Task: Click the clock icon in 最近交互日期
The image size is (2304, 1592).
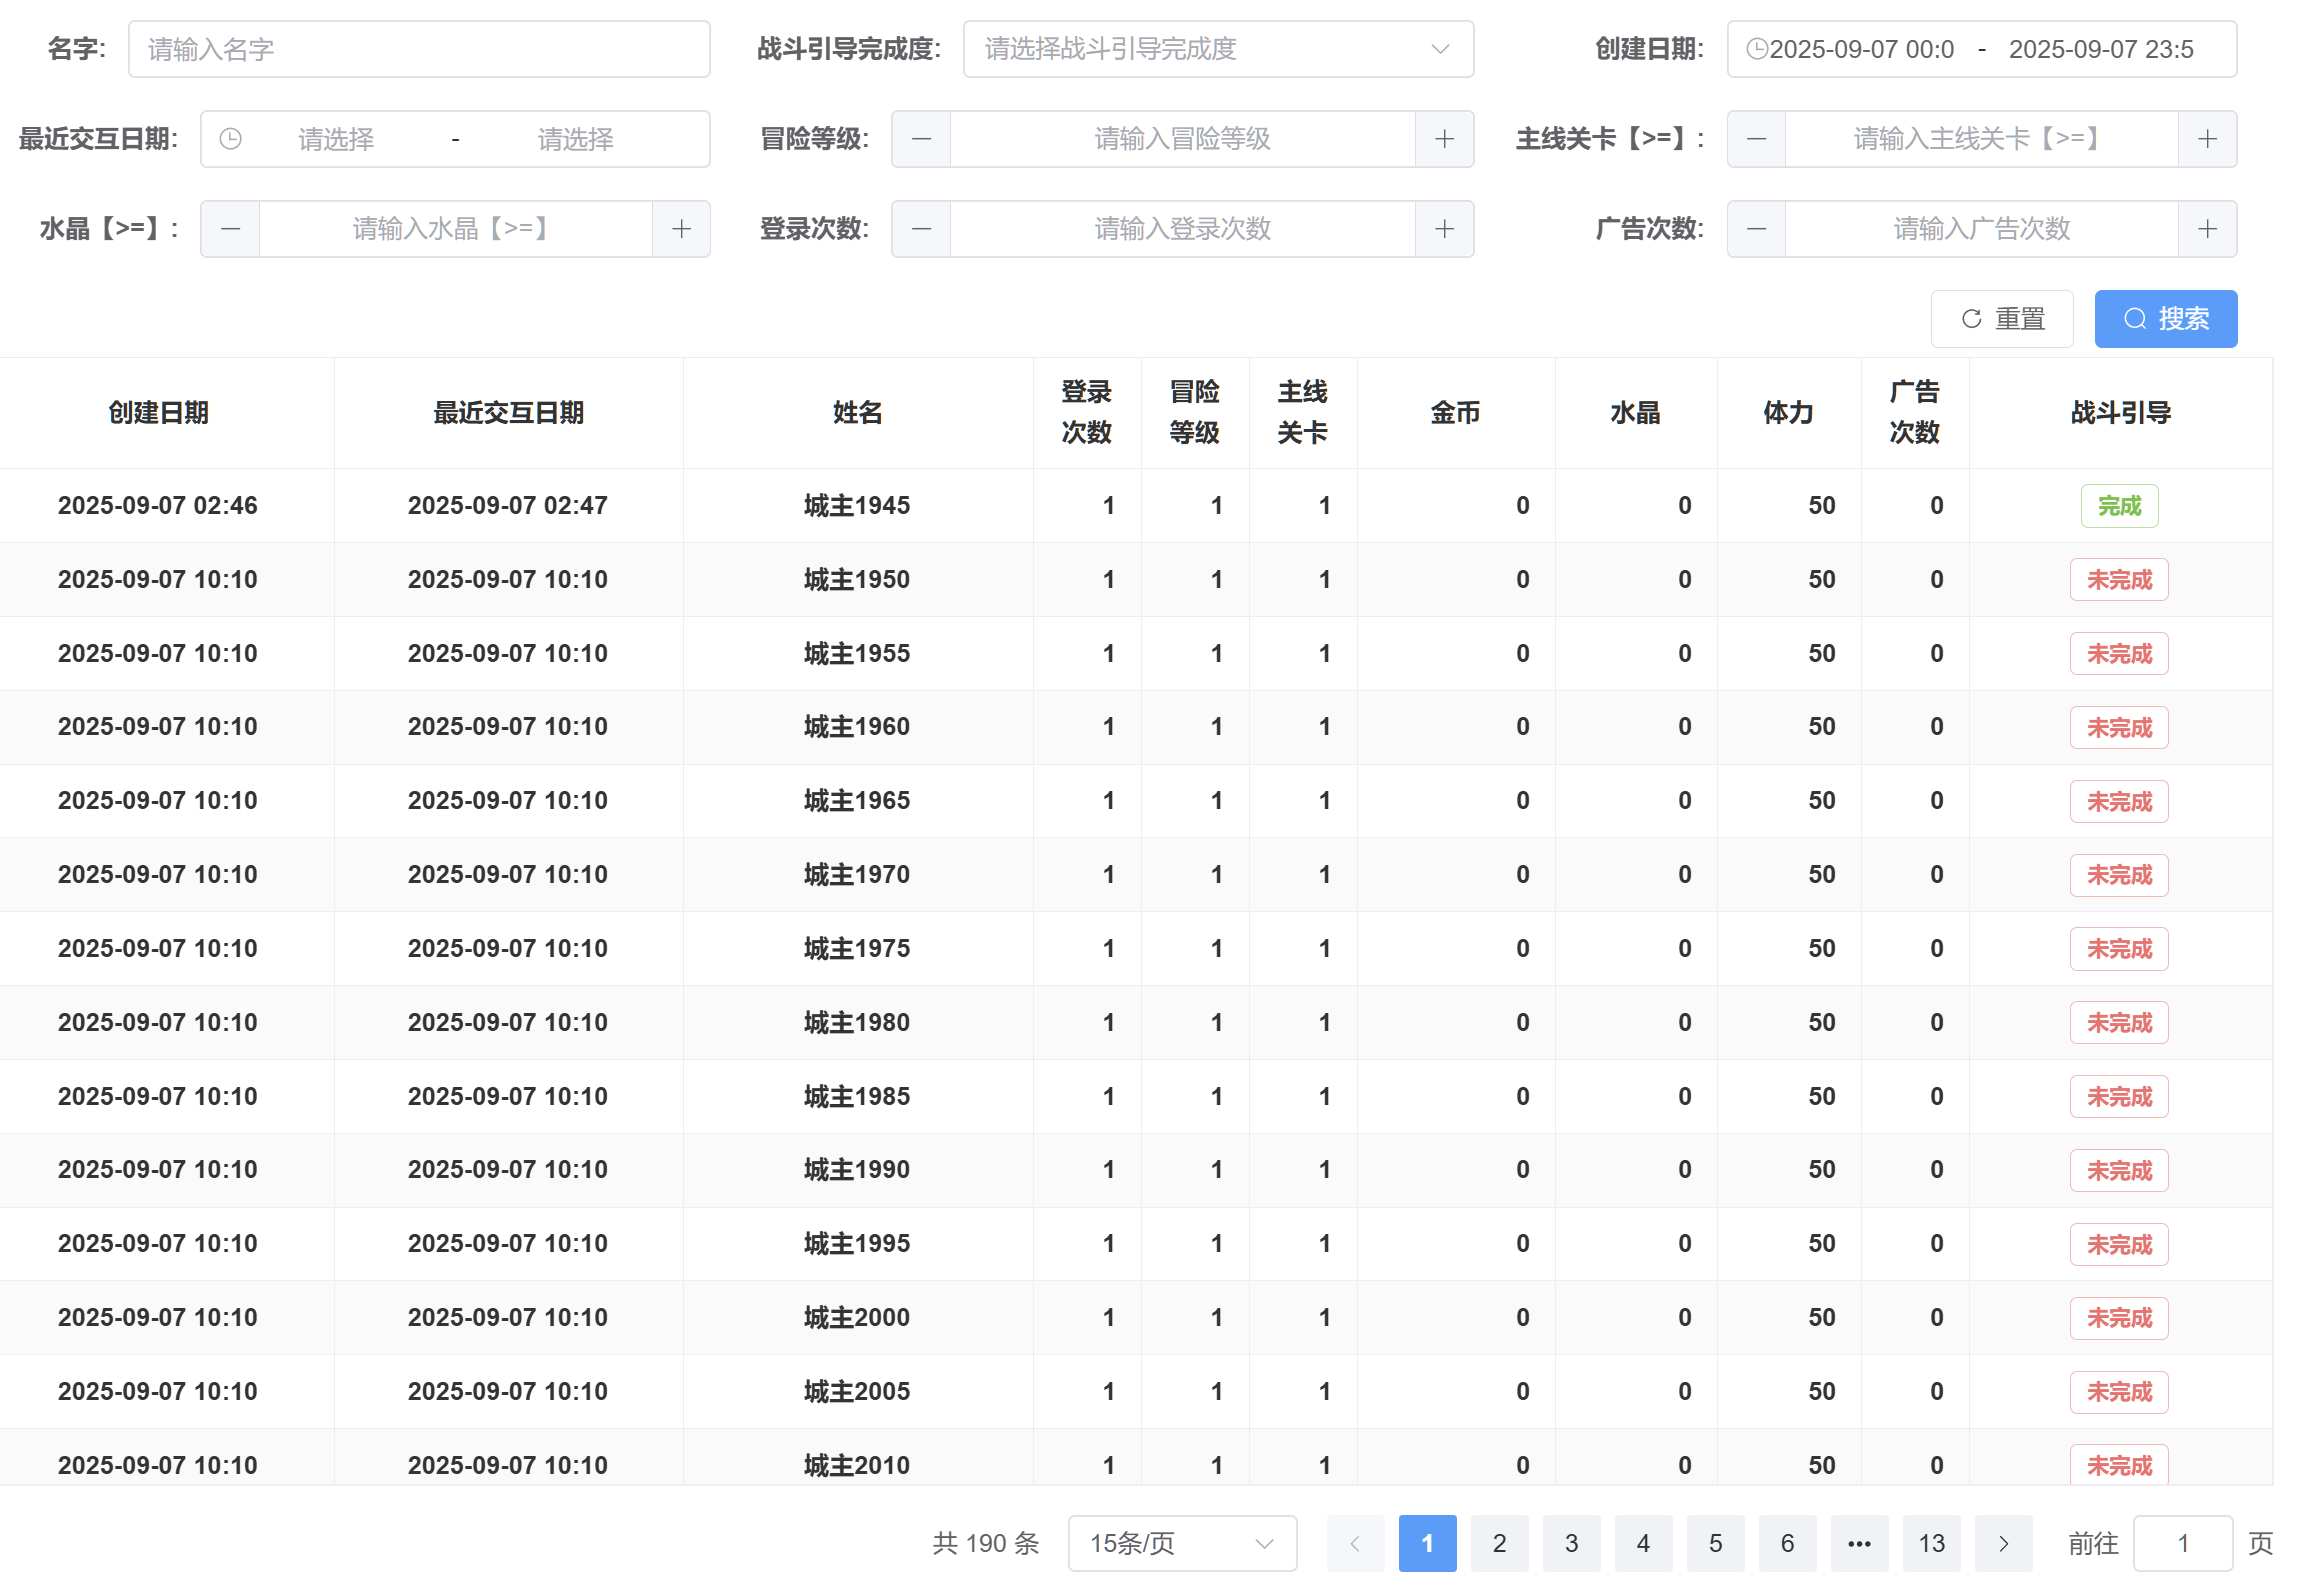Action: click(x=230, y=139)
